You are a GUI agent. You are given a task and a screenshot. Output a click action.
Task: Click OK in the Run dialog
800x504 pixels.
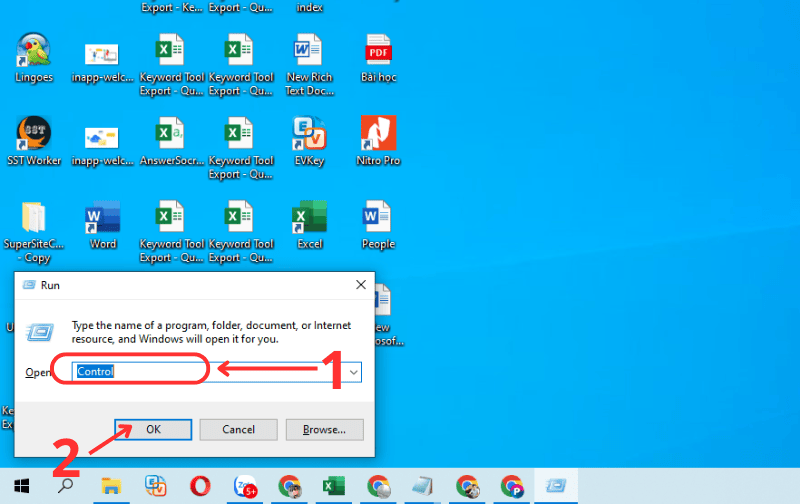152,429
